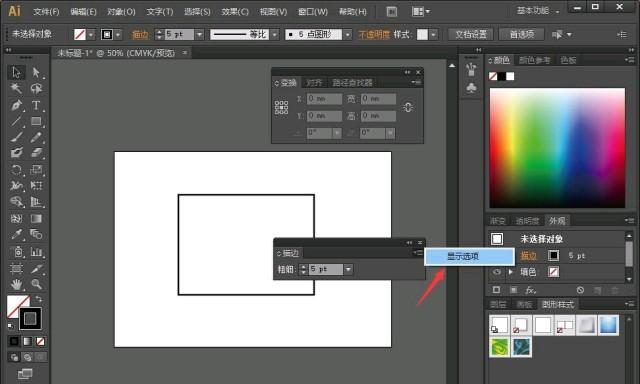Open the 对象(O) menu

coord(121,12)
